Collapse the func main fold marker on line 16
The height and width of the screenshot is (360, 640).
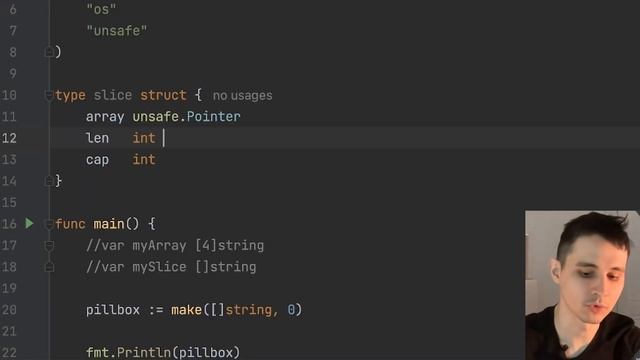[49, 224]
